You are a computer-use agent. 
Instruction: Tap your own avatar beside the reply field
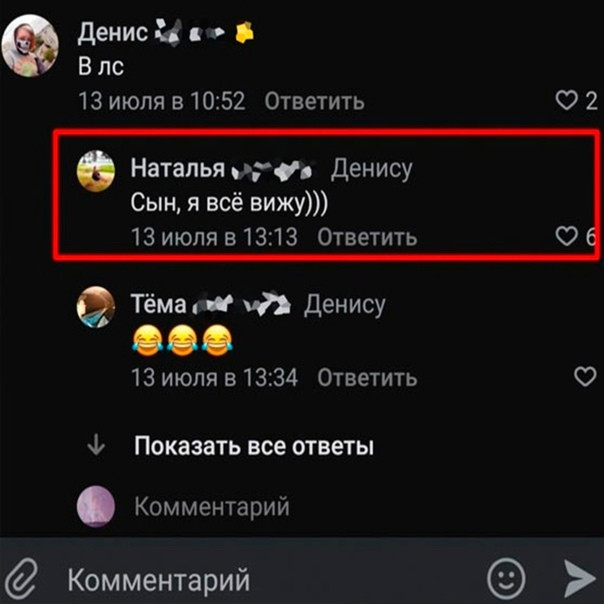tap(96, 506)
